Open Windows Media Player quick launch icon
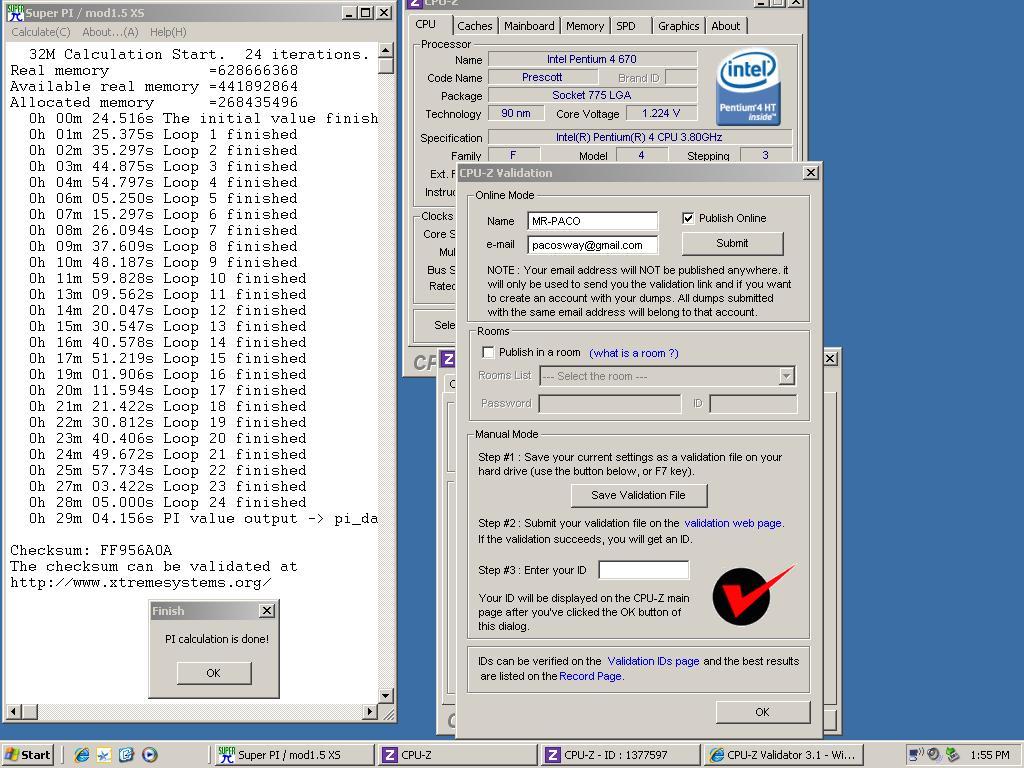 pyautogui.click(x=150, y=755)
